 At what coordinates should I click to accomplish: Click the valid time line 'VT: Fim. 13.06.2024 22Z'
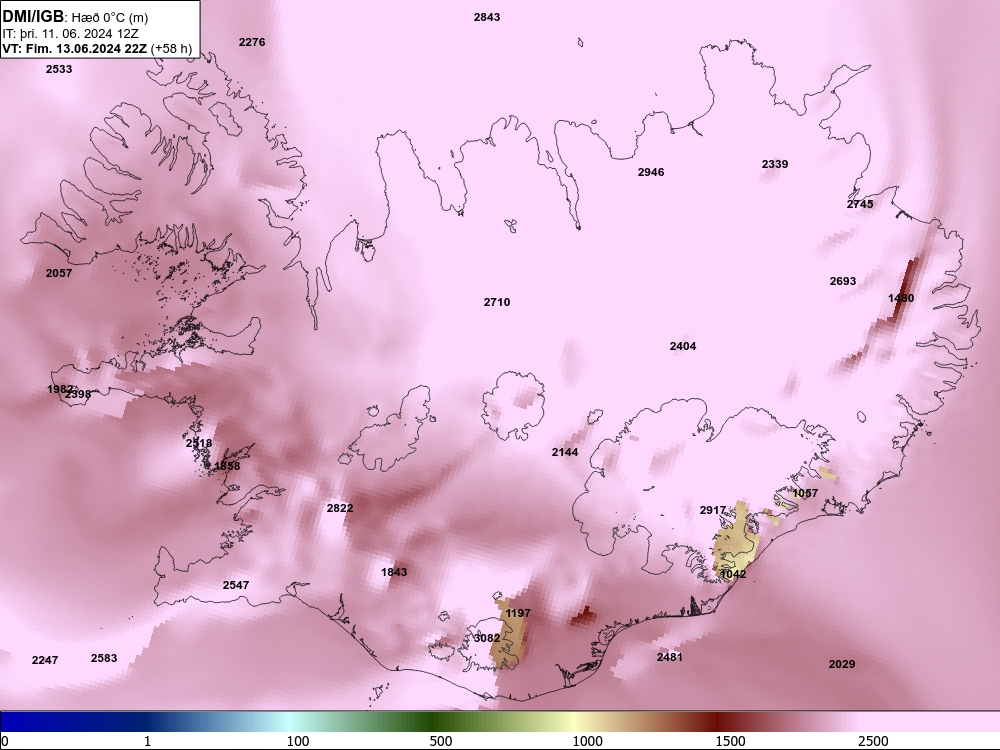(75, 48)
